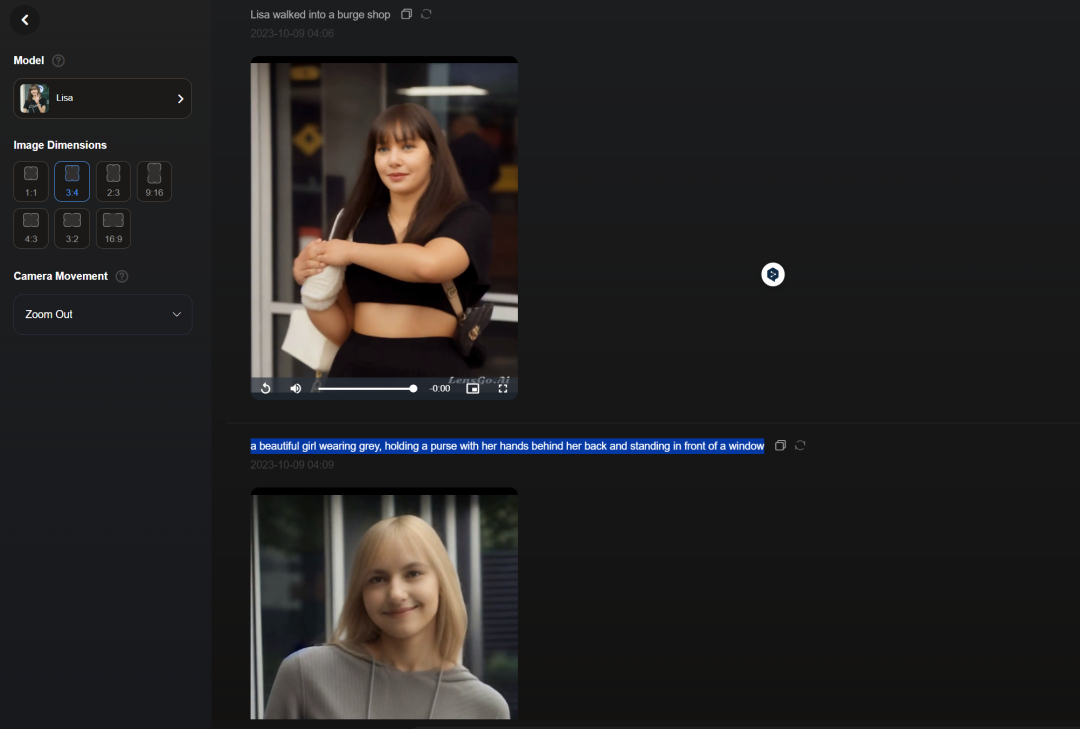Click the 2023-10-09 04:09 timestamp

point(292,465)
